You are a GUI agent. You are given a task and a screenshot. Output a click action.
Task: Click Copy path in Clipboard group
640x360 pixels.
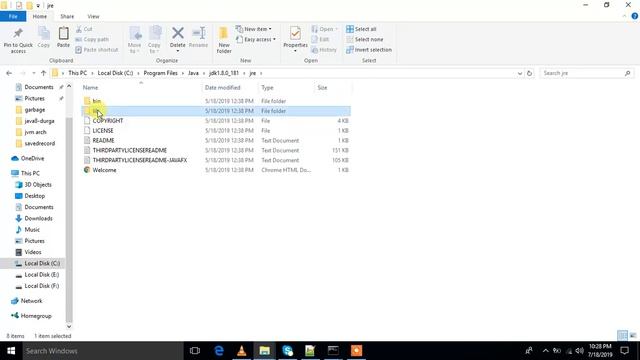pyautogui.click(x=92, y=40)
